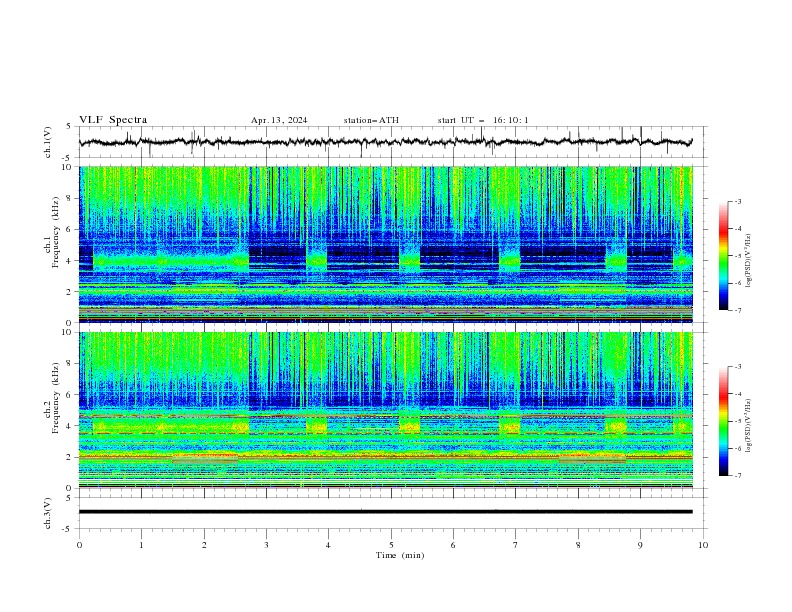Image resolution: width=792 pixels, height=612 pixels.
Task: Click the ch.2 spectrogram color bar
Action: [x=723, y=421]
